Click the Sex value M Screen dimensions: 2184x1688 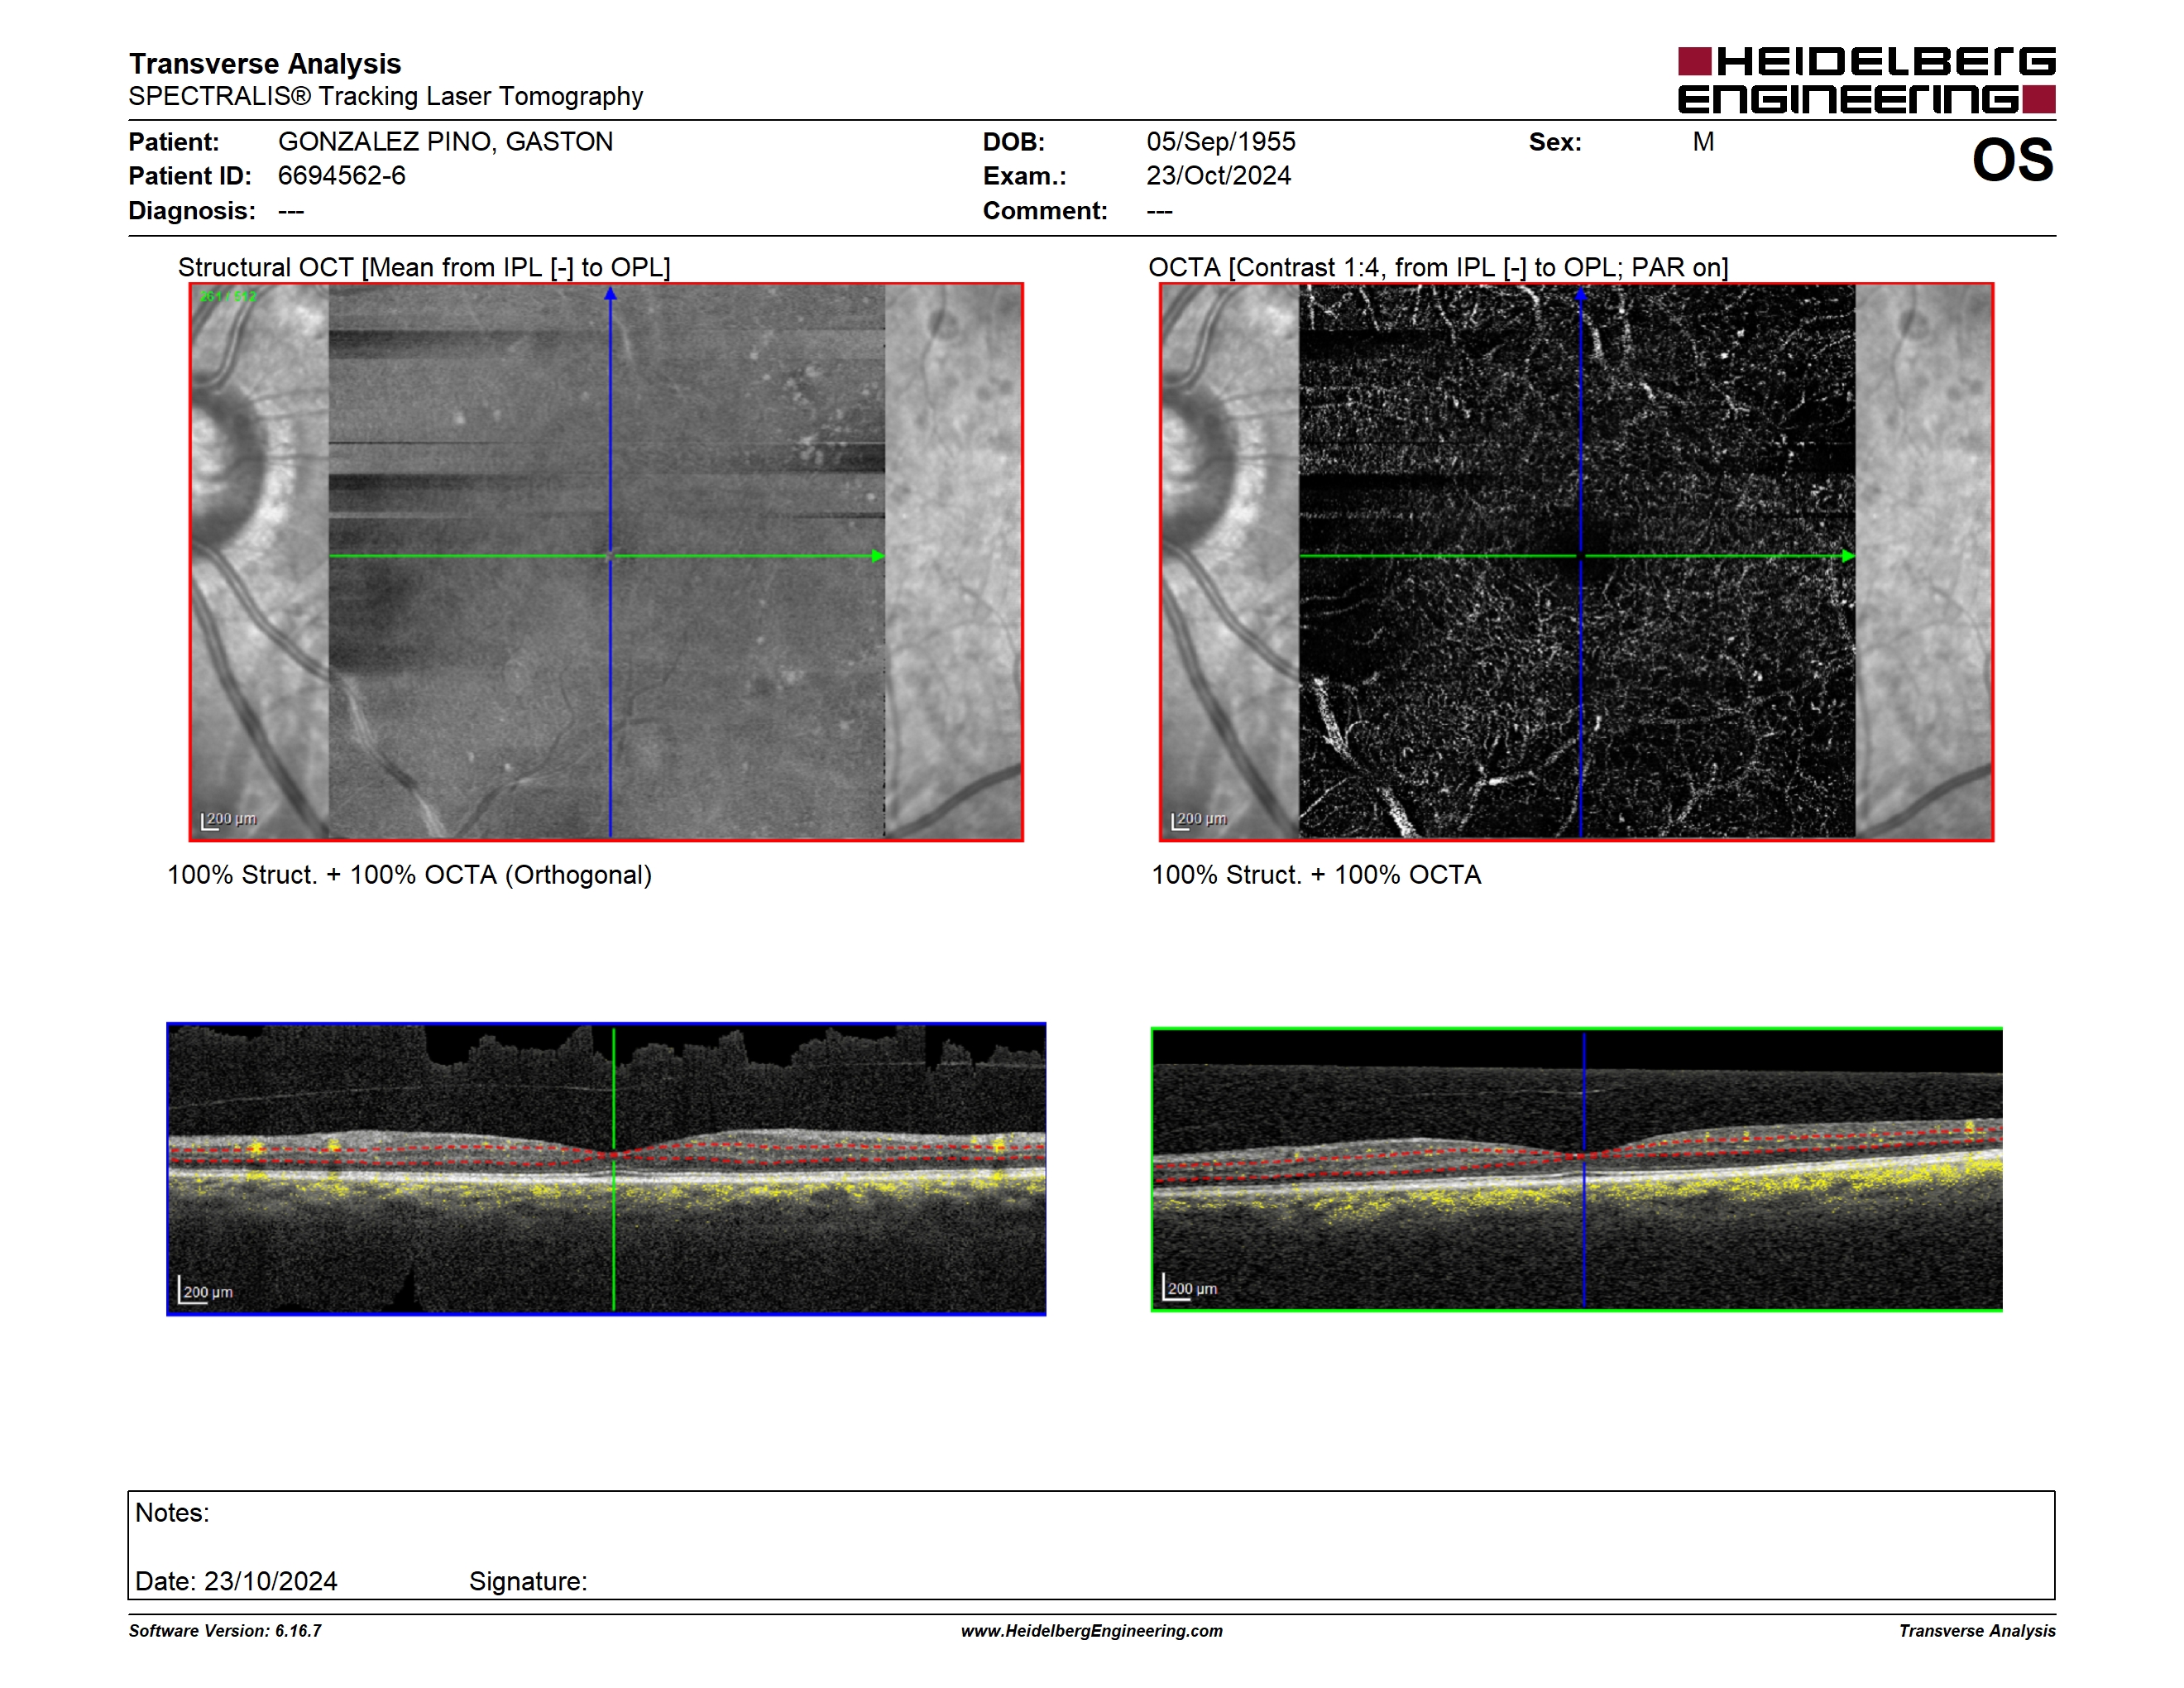[1703, 142]
